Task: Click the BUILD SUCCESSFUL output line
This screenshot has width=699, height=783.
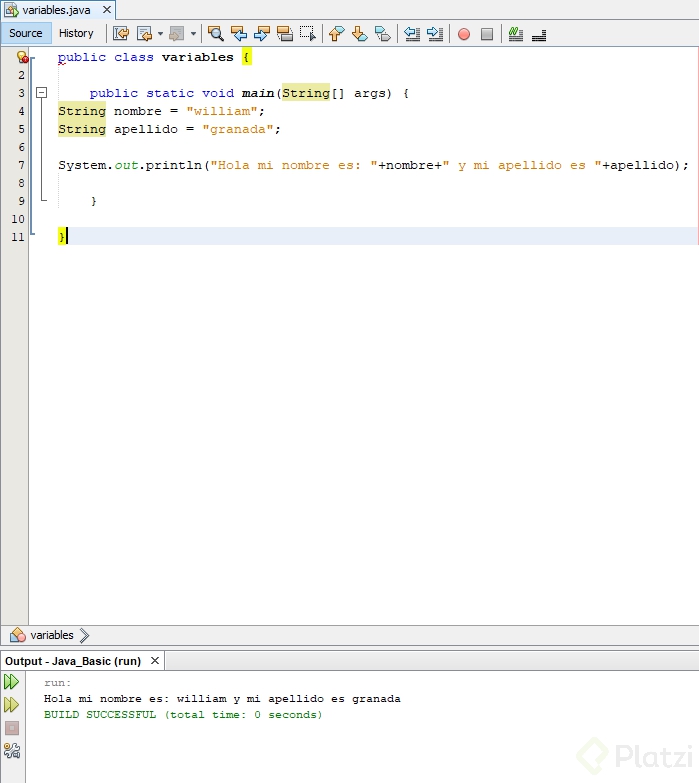Action: click(183, 715)
